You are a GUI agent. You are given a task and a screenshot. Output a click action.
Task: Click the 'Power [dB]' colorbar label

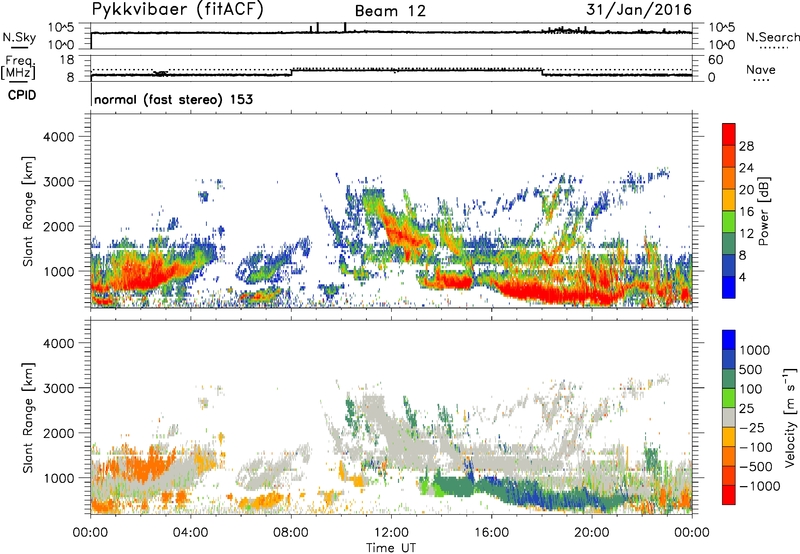click(x=764, y=211)
